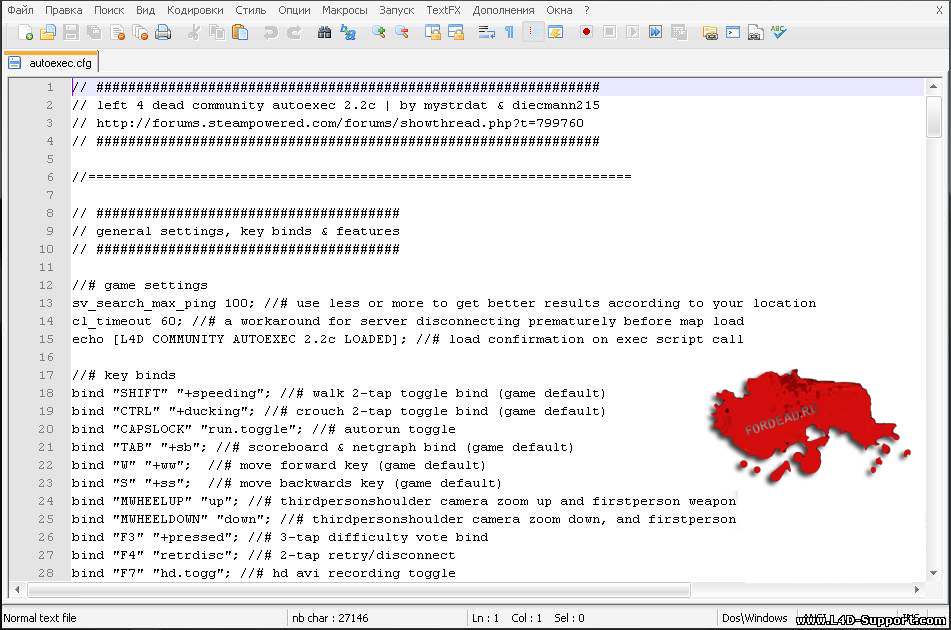Toggle word wrap in the toolbar

pyautogui.click(x=486, y=32)
